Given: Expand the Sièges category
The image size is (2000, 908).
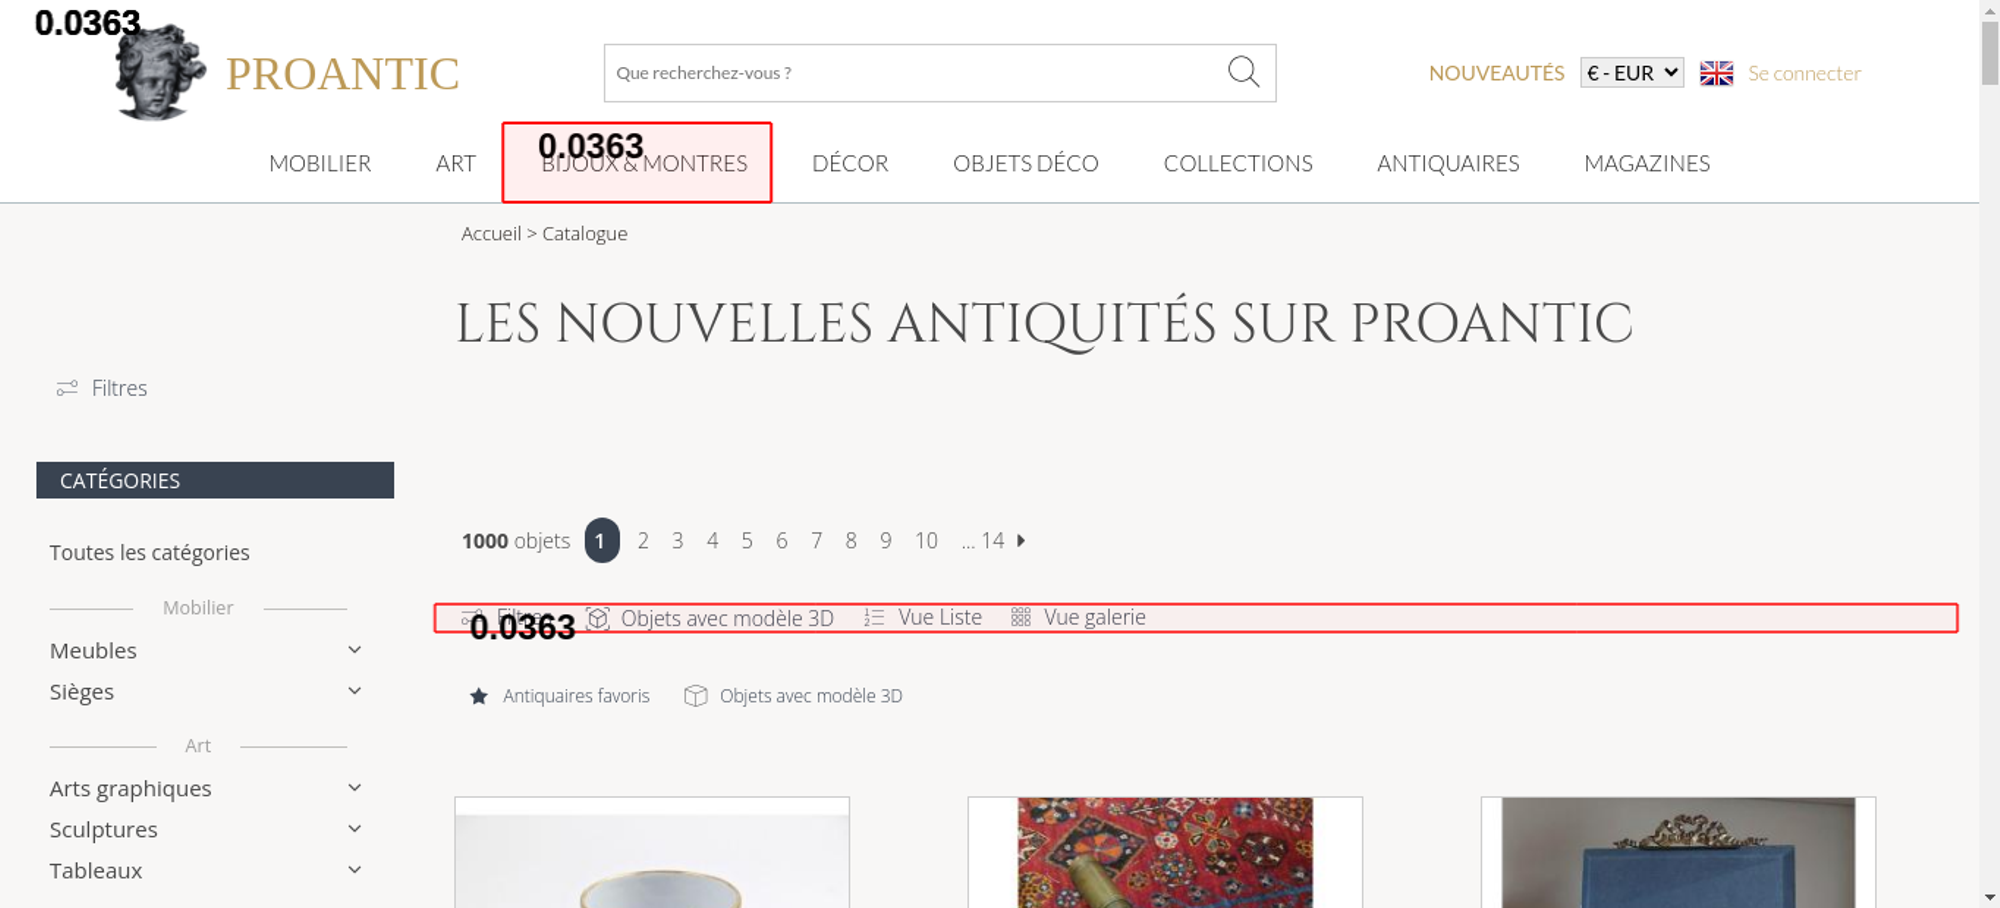Looking at the screenshot, I should 354,691.
